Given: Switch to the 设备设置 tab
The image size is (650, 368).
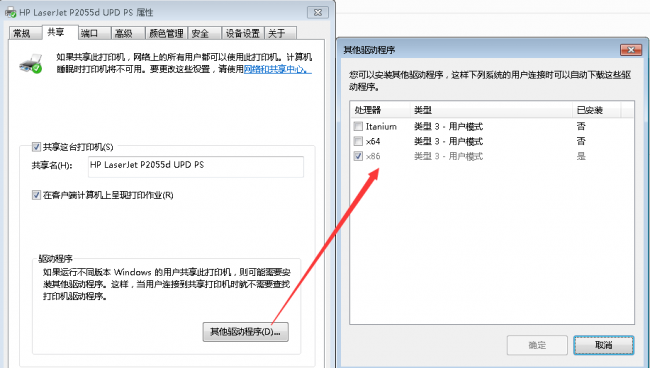Looking at the screenshot, I should pyautogui.click(x=243, y=33).
